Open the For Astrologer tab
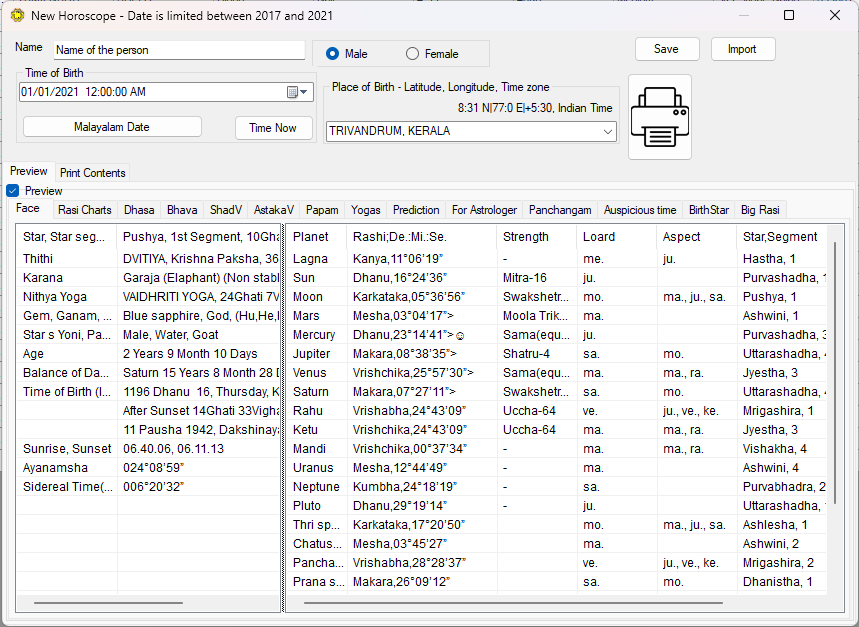 point(484,210)
